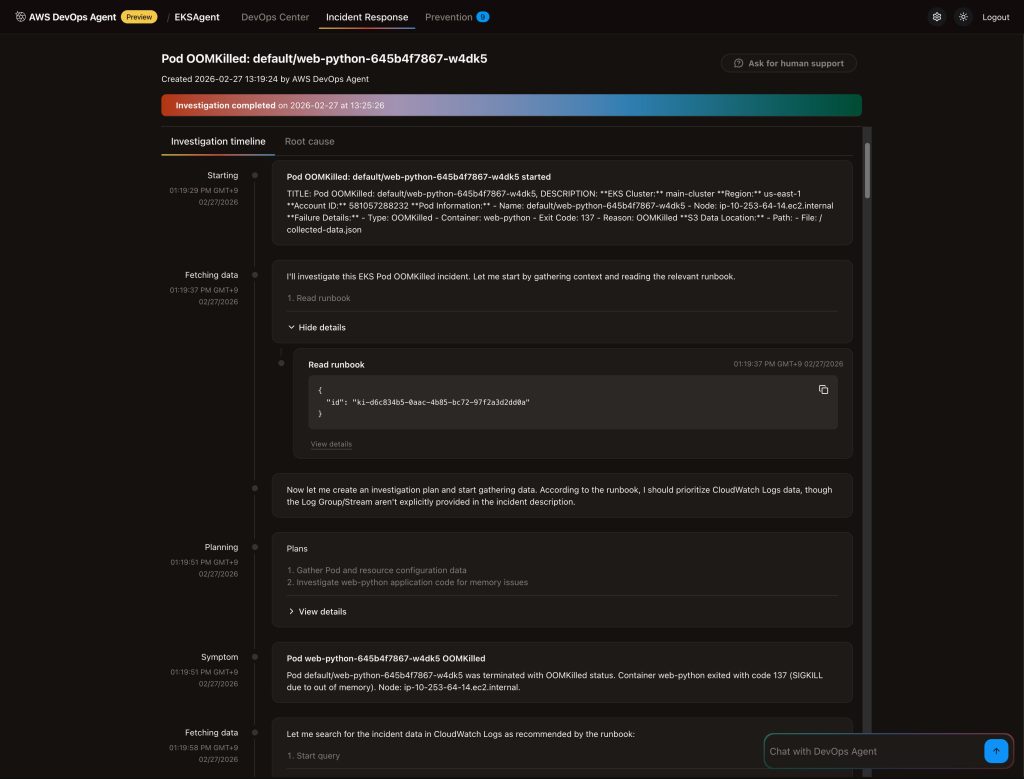The height and width of the screenshot is (779, 1024).
Task: Click the Investigation completed gradient status bar
Action: [511, 105]
